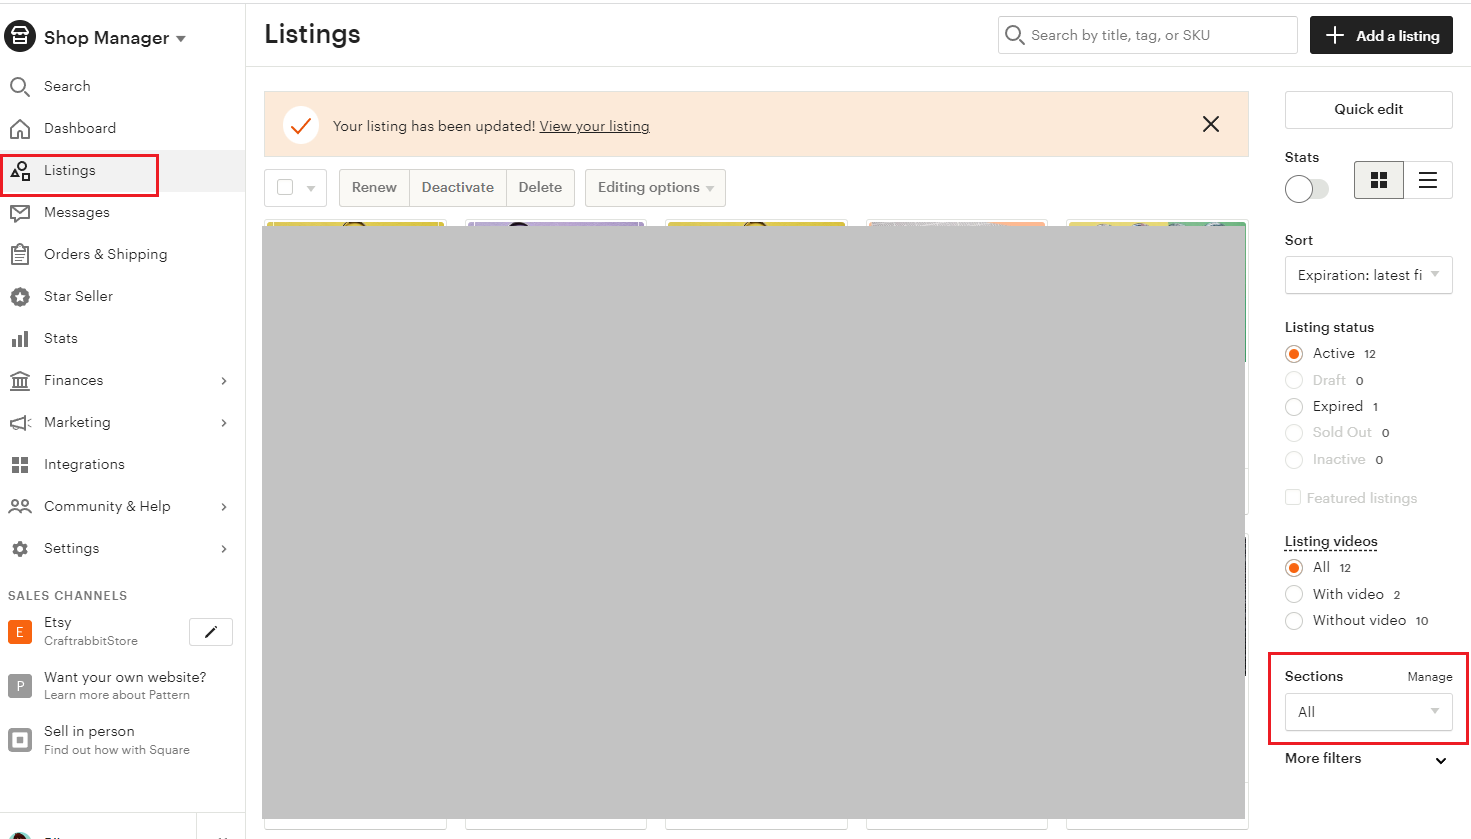Edit Etsy shop with pencil icon
This screenshot has width=1471, height=839.
[211, 632]
